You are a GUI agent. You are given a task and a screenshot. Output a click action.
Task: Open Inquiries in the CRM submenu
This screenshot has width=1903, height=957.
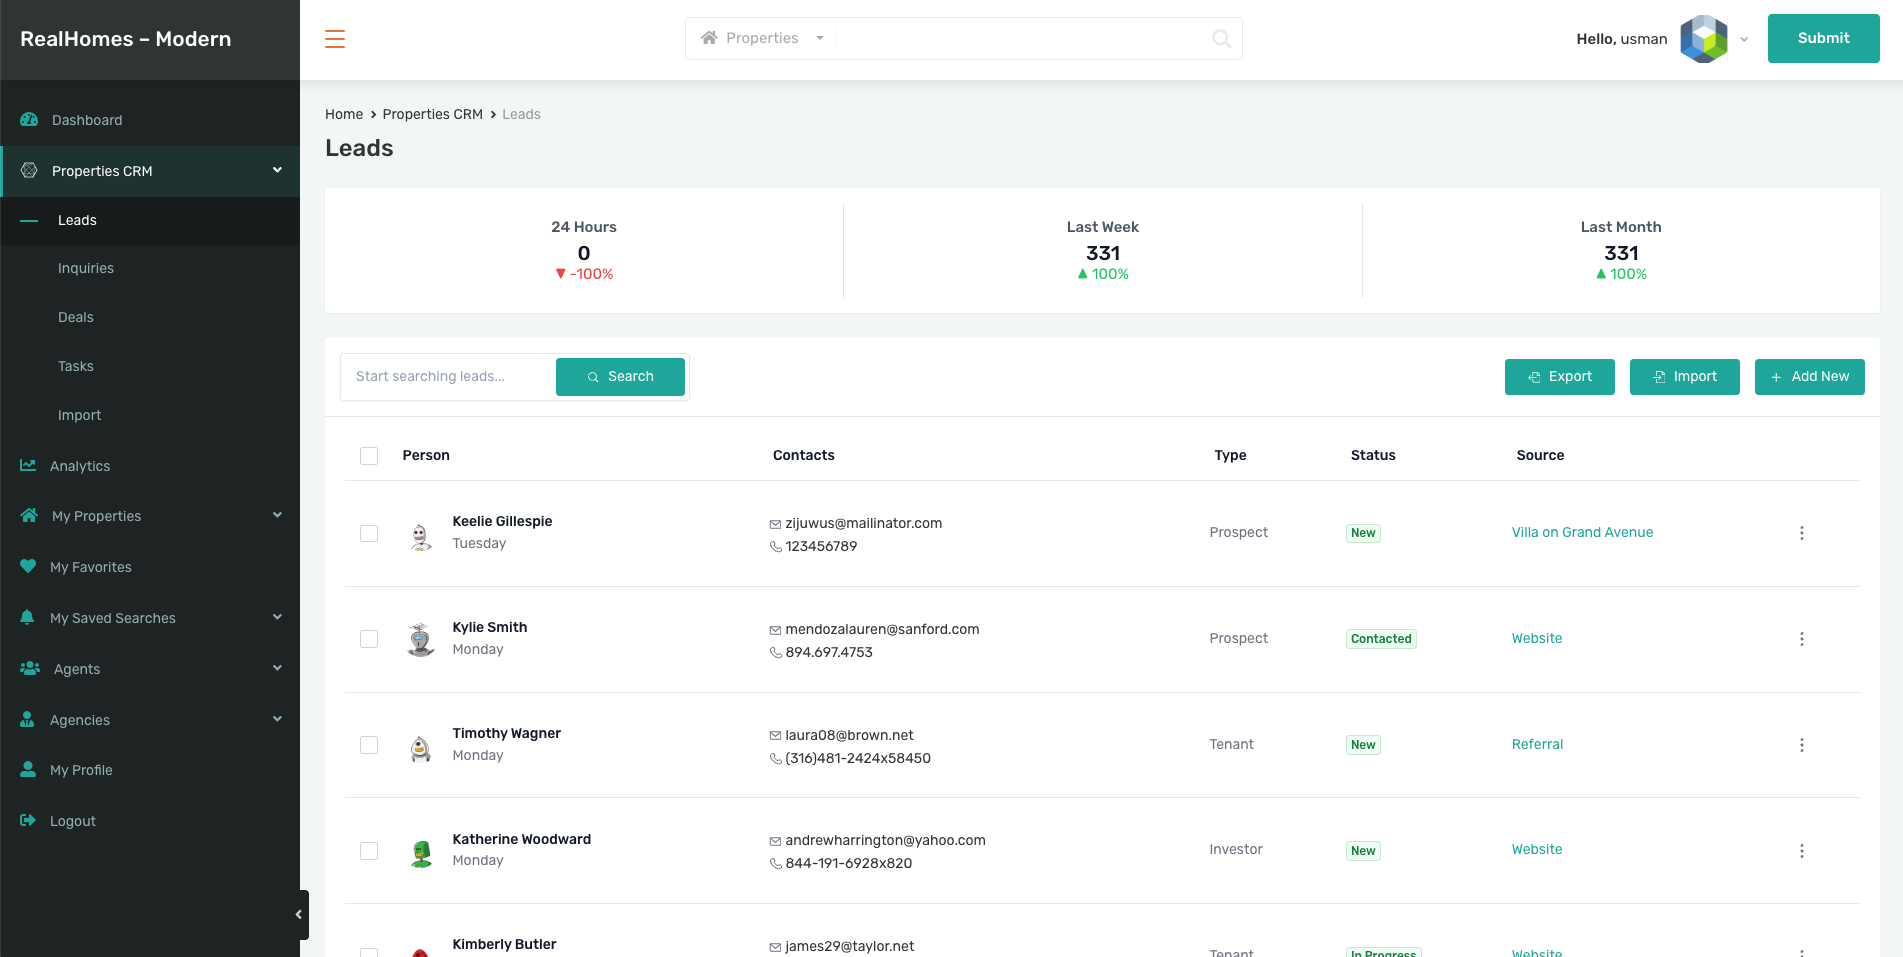[86, 268]
